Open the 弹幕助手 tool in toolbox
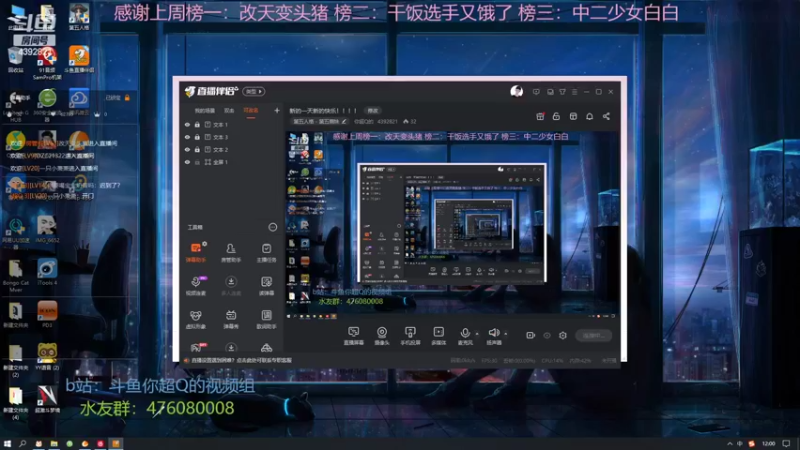The height and width of the screenshot is (450, 800). (x=195, y=252)
